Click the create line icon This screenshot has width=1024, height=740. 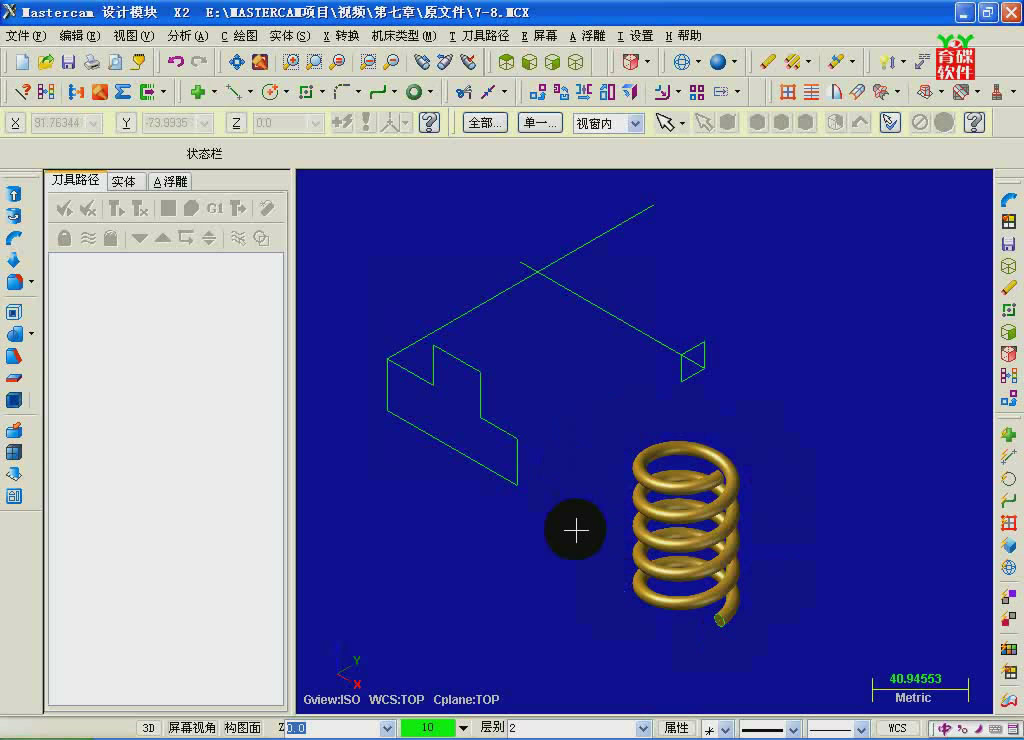(233, 92)
